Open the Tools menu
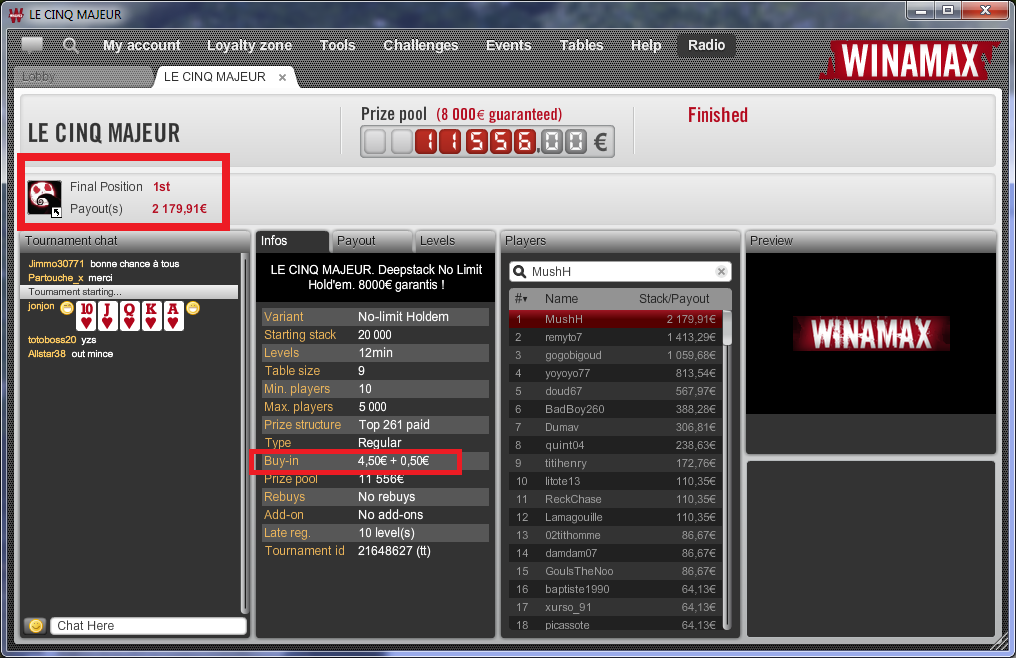The width and height of the screenshot is (1016, 658). point(338,45)
